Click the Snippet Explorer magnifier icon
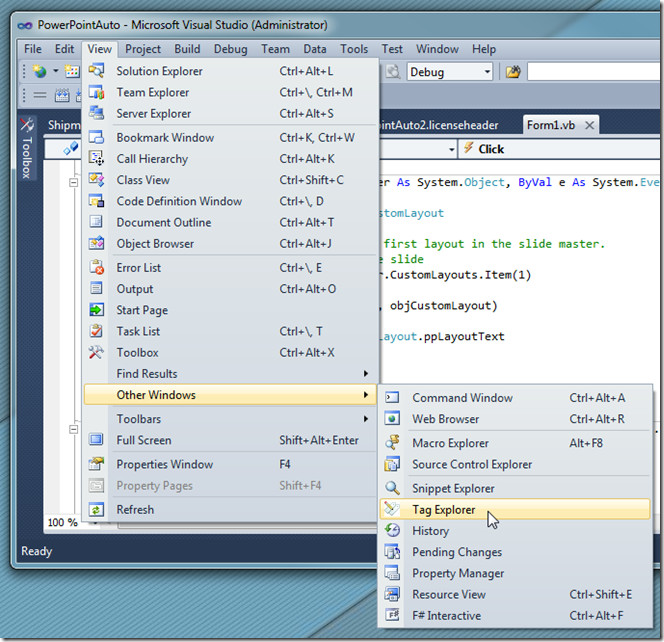The width and height of the screenshot is (664, 642). 392,488
